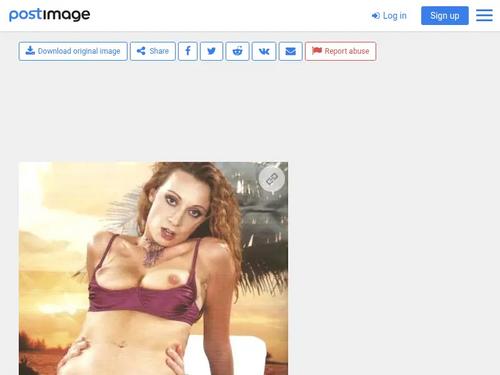Post the image to Reddit
The width and height of the screenshot is (500, 375).
[x=237, y=51]
